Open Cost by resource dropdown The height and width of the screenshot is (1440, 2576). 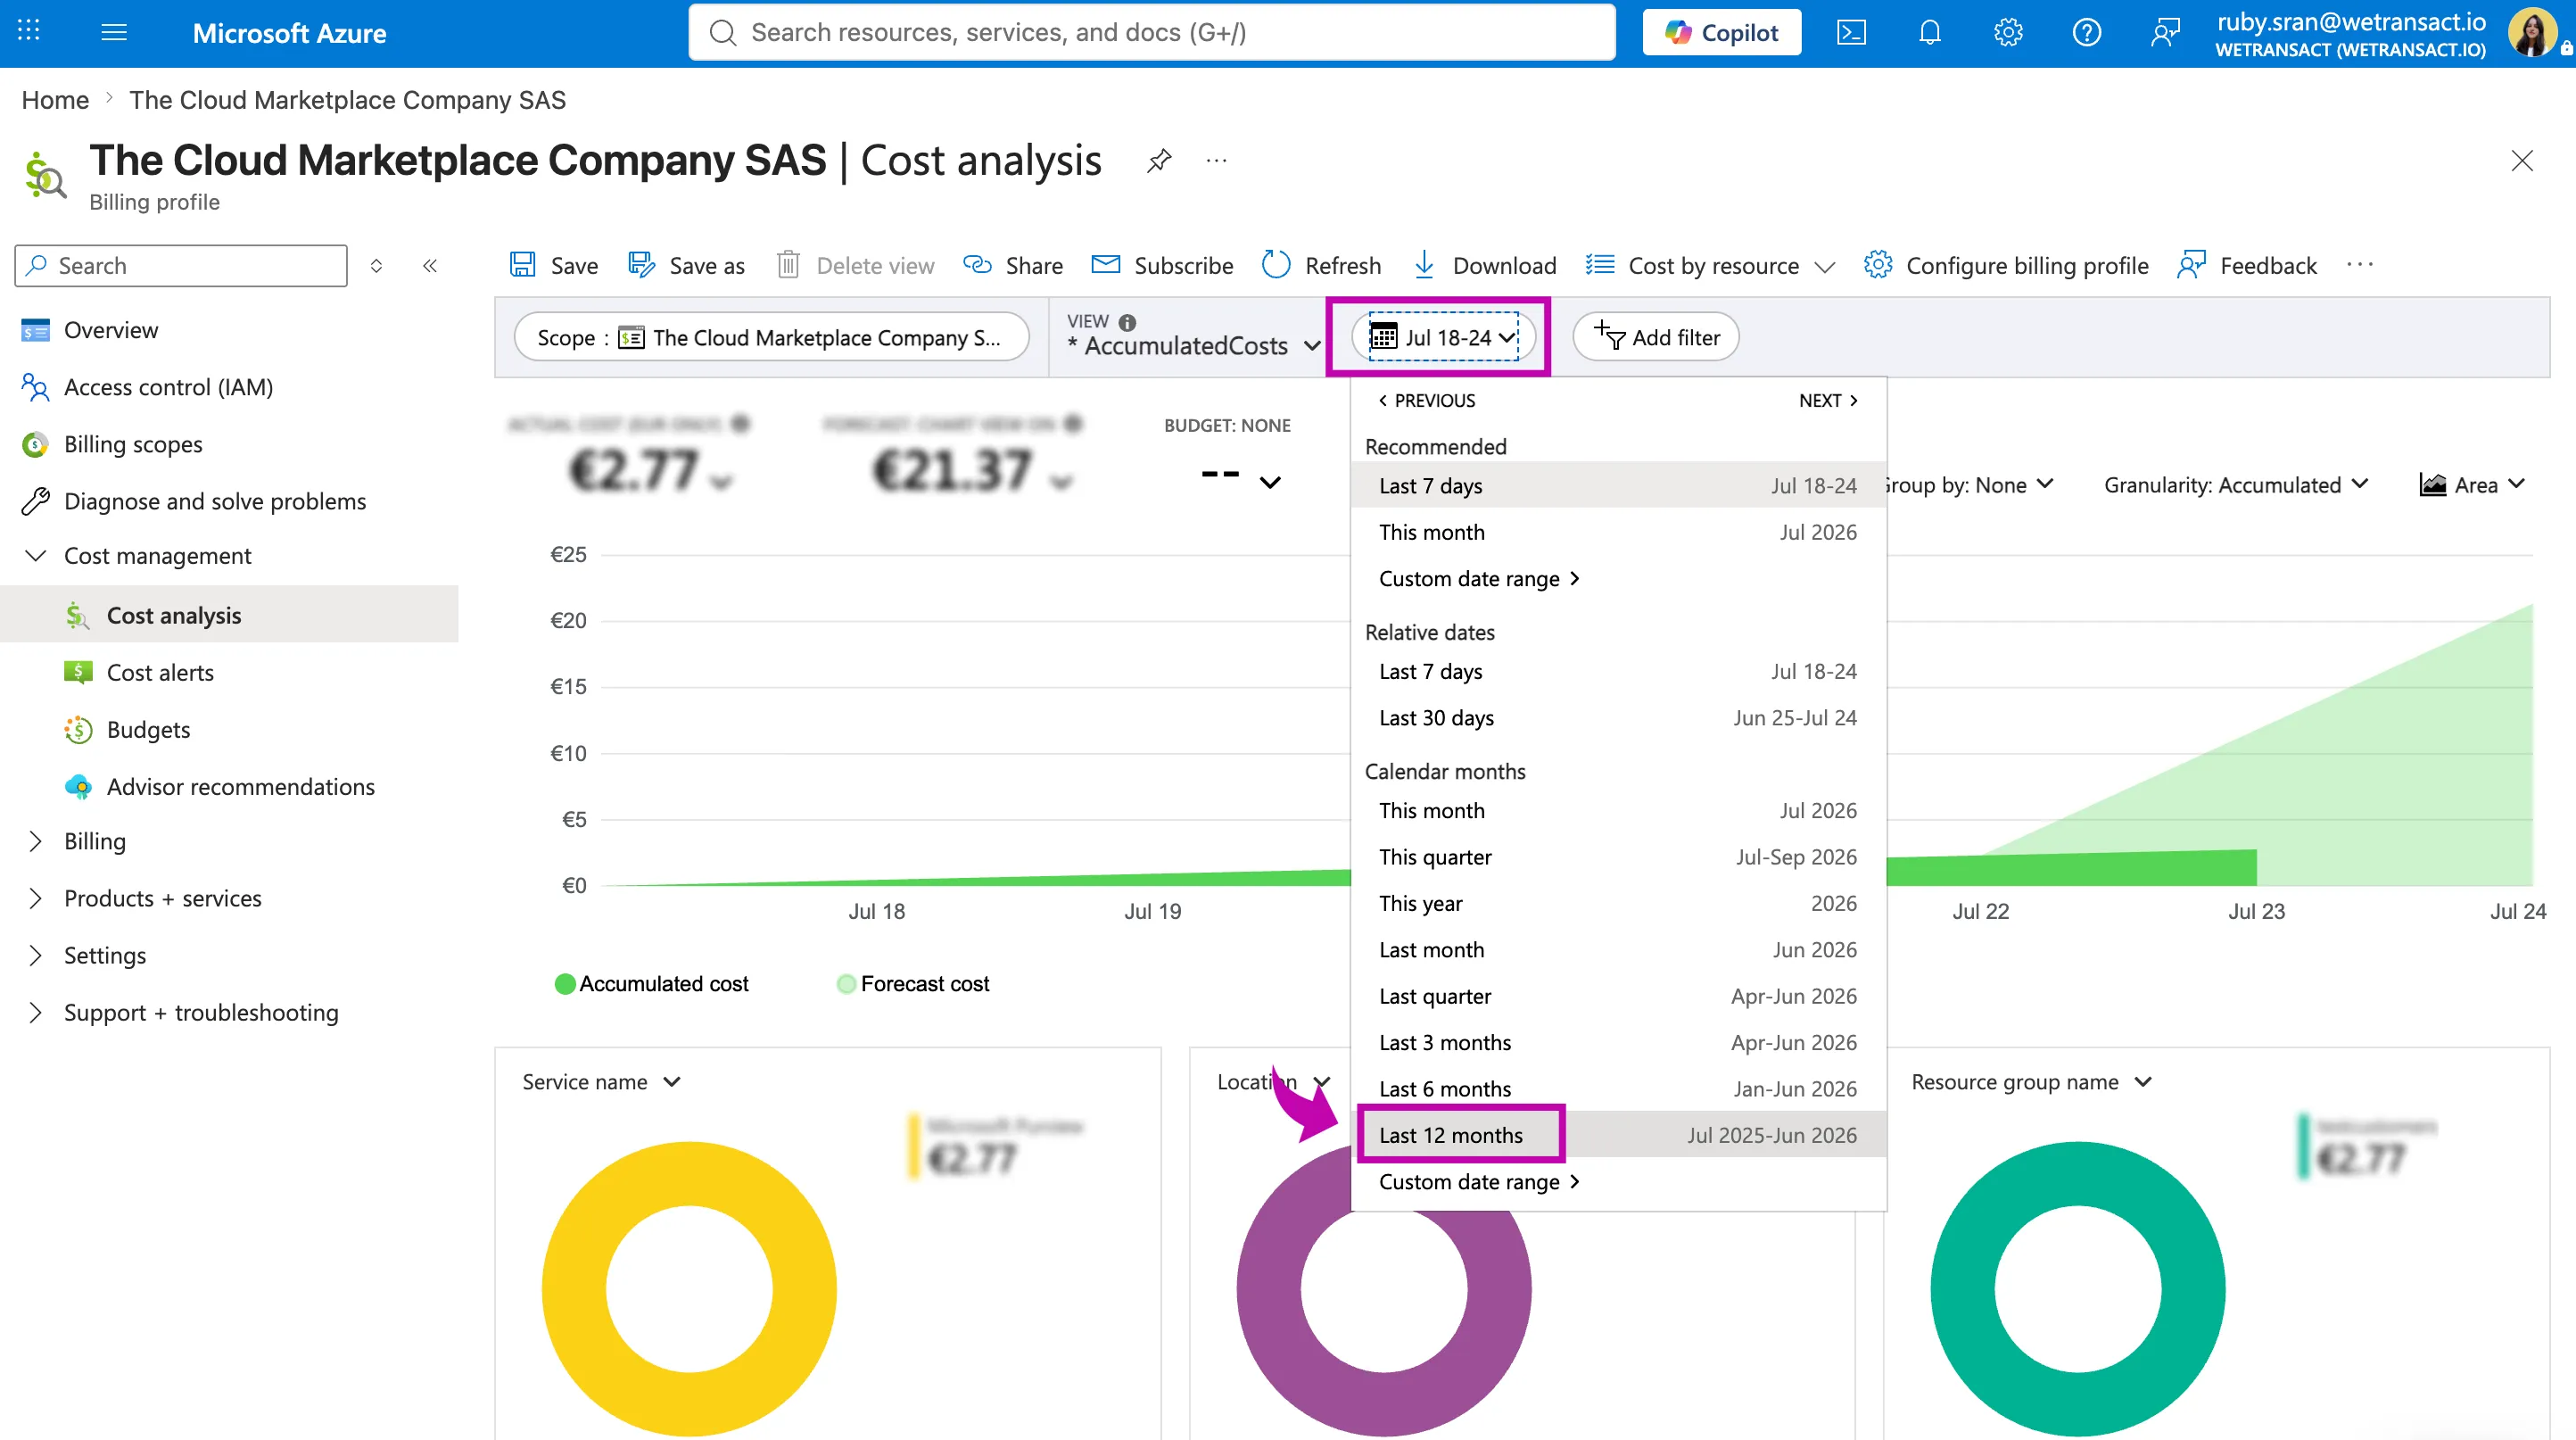click(x=1711, y=265)
